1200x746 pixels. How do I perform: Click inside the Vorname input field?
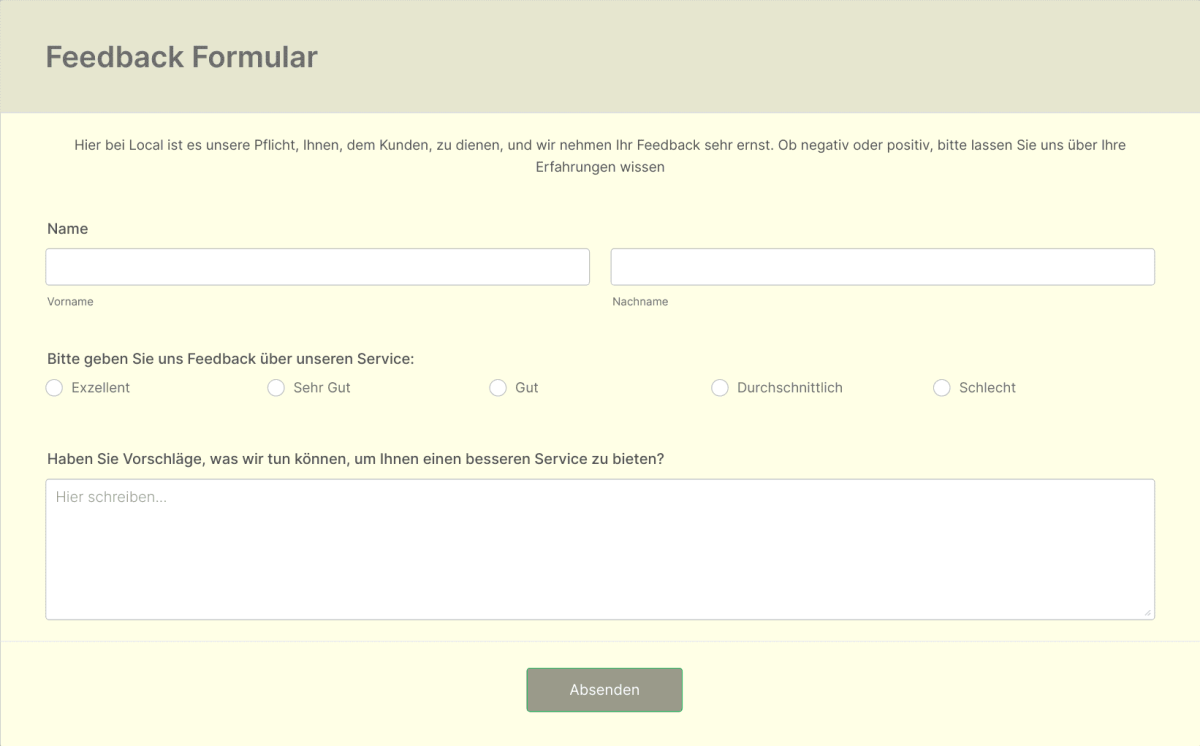coord(317,266)
